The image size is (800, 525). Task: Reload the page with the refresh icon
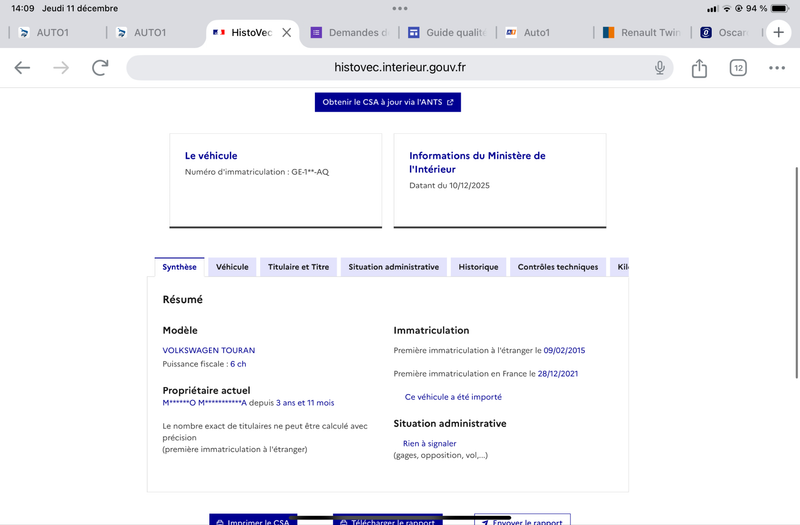100,68
